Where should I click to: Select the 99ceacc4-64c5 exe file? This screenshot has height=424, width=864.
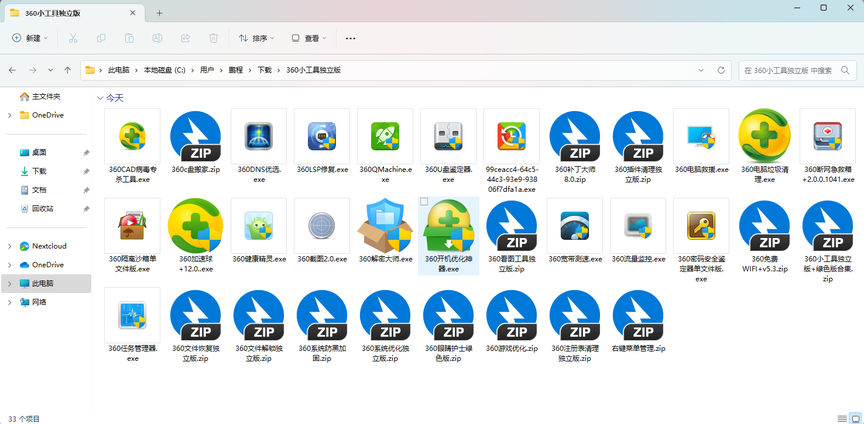[x=511, y=136]
